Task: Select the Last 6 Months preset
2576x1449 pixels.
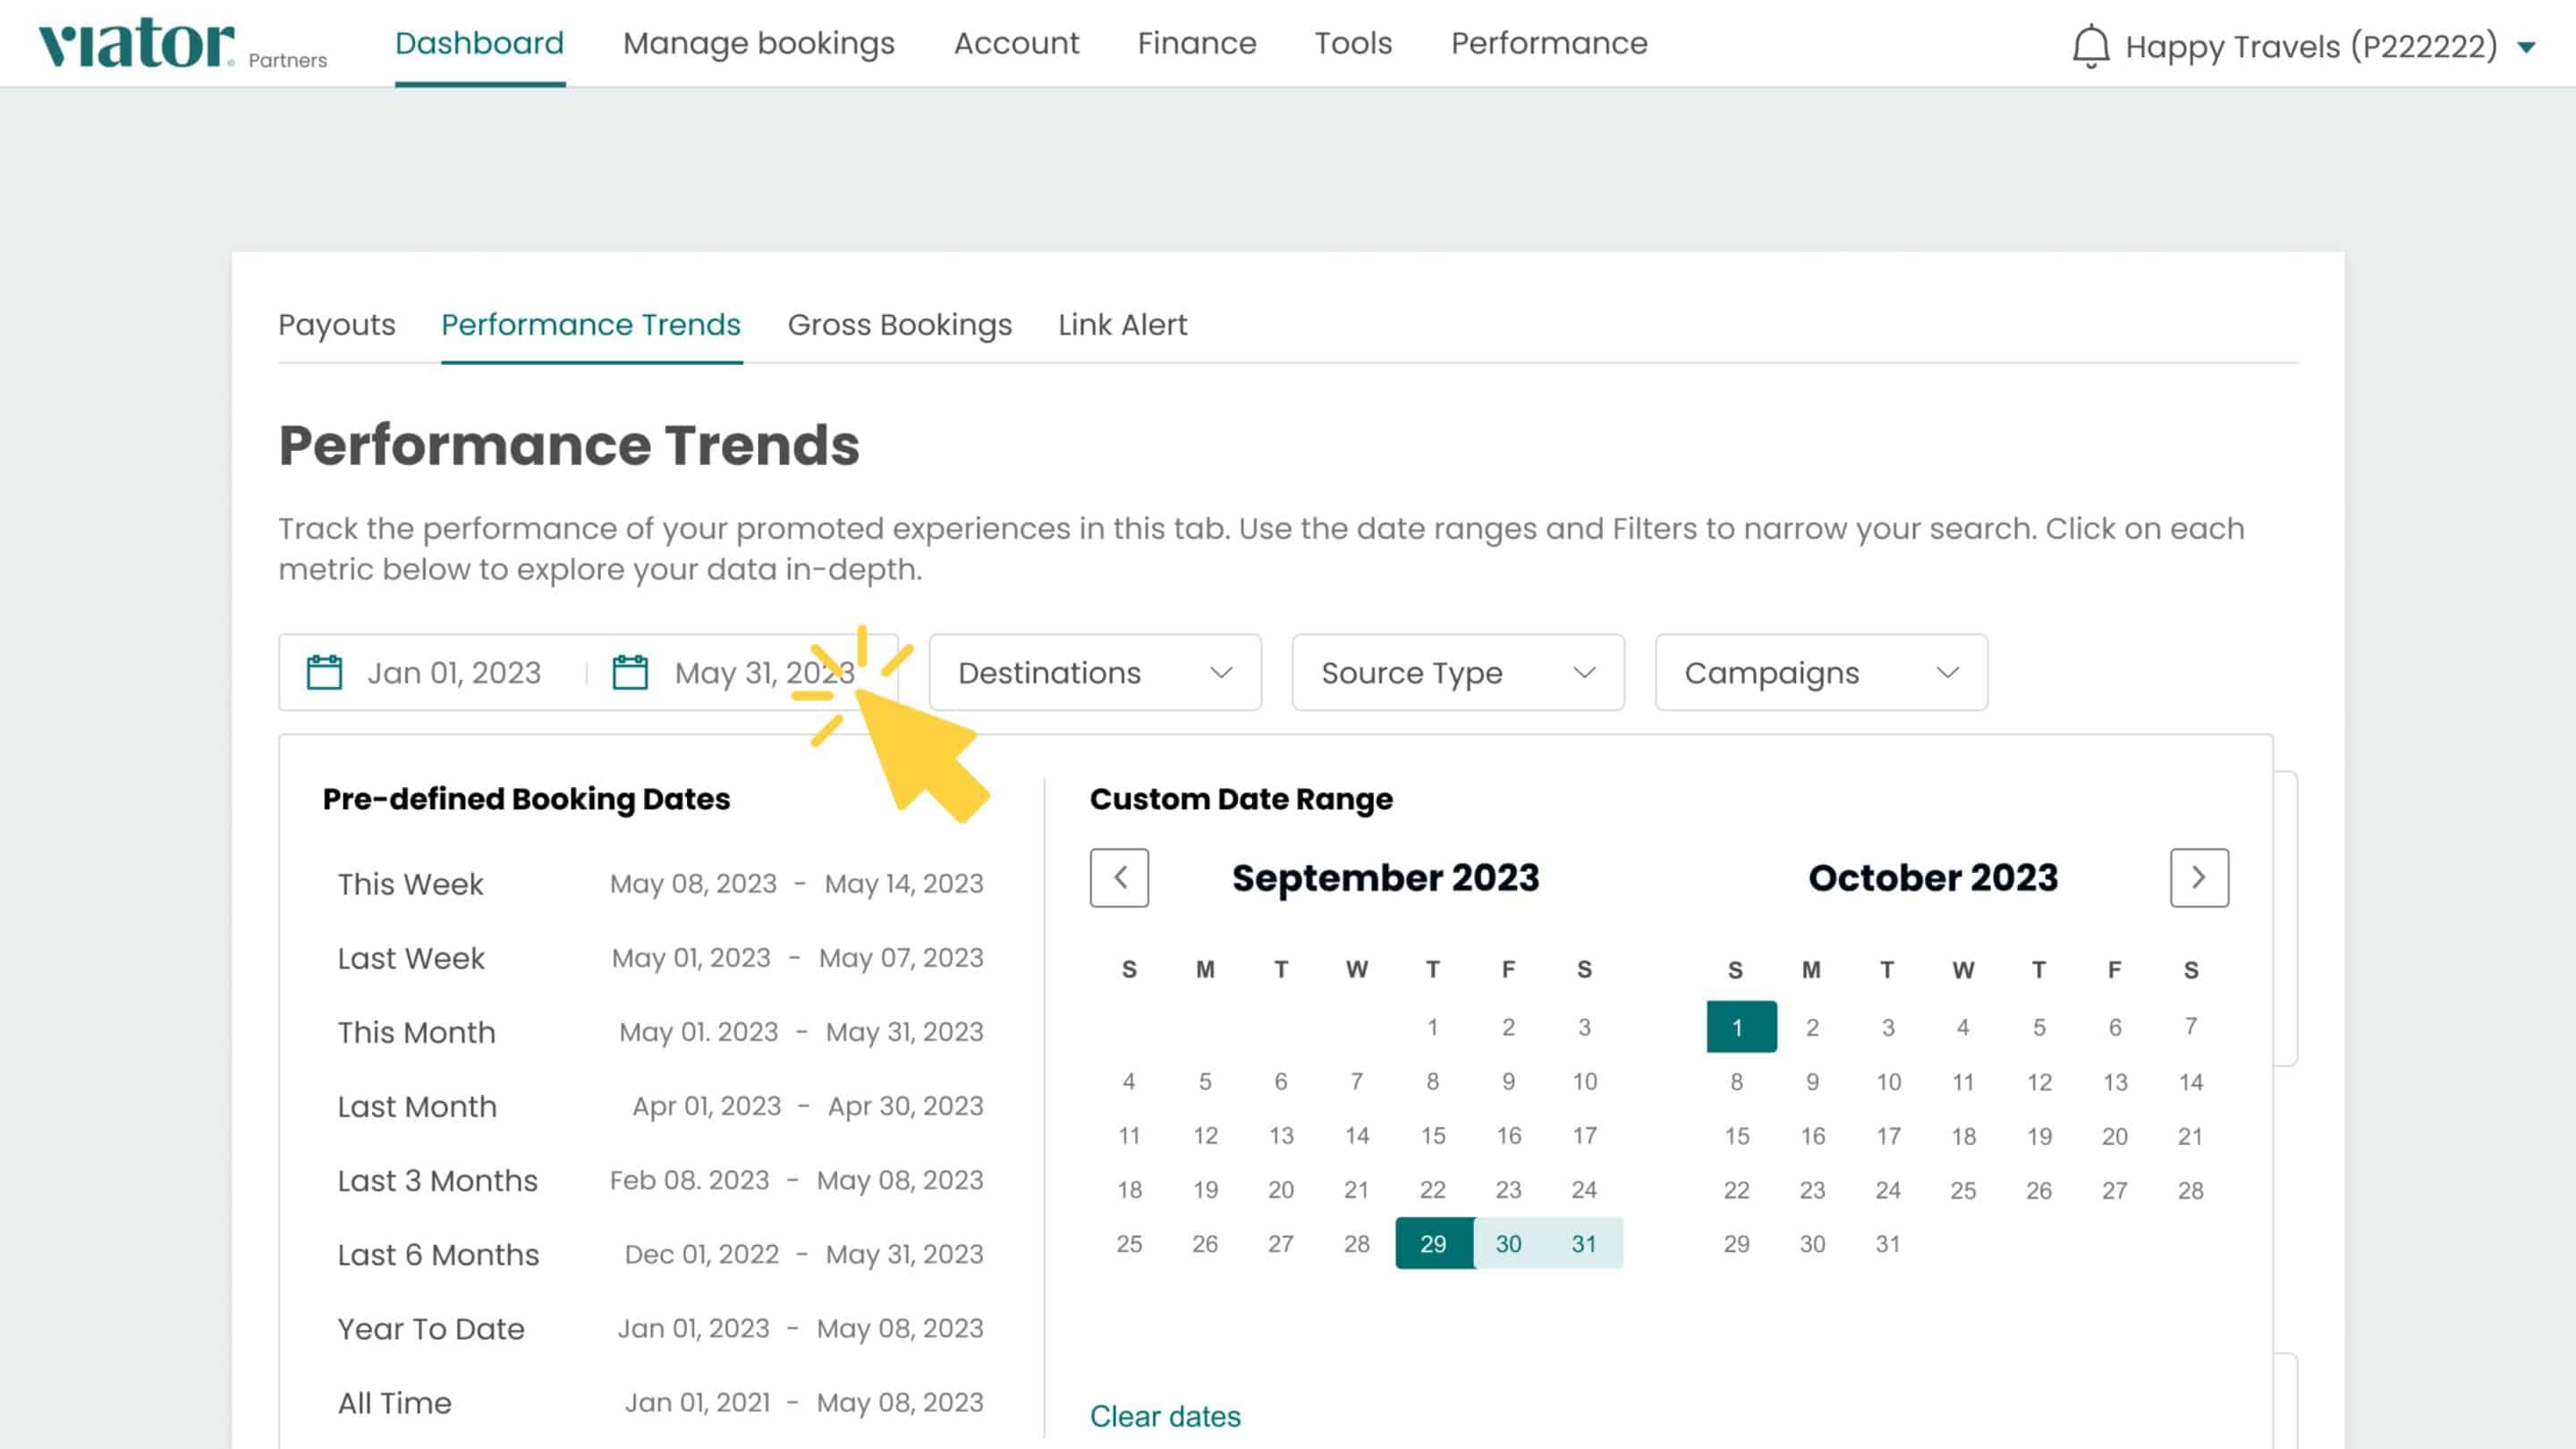Action: click(660, 1254)
